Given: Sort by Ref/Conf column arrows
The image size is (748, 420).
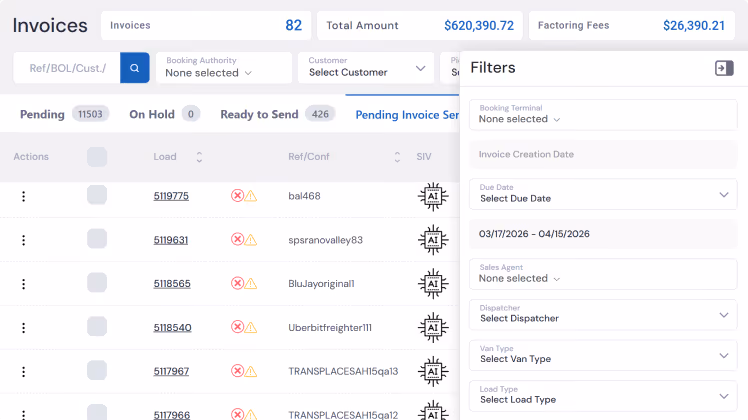Looking at the screenshot, I should [x=397, y=157].
